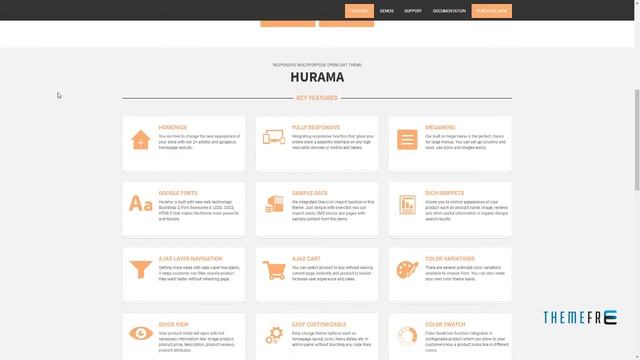Click the Purchase Now button
The height and width of the screenshot is (360, 640).
click(491, 11)
